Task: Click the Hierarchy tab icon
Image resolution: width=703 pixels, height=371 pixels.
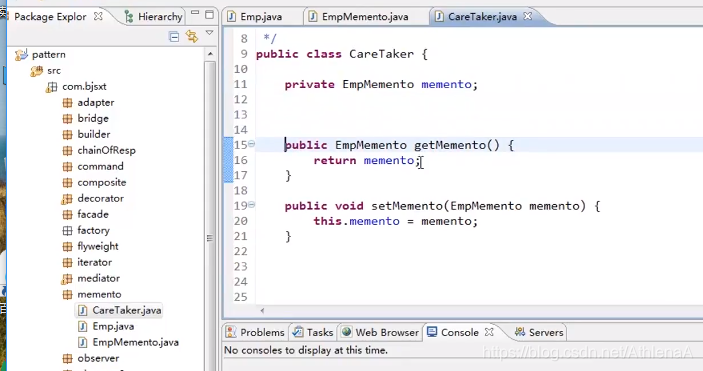Action: (129, 17)
